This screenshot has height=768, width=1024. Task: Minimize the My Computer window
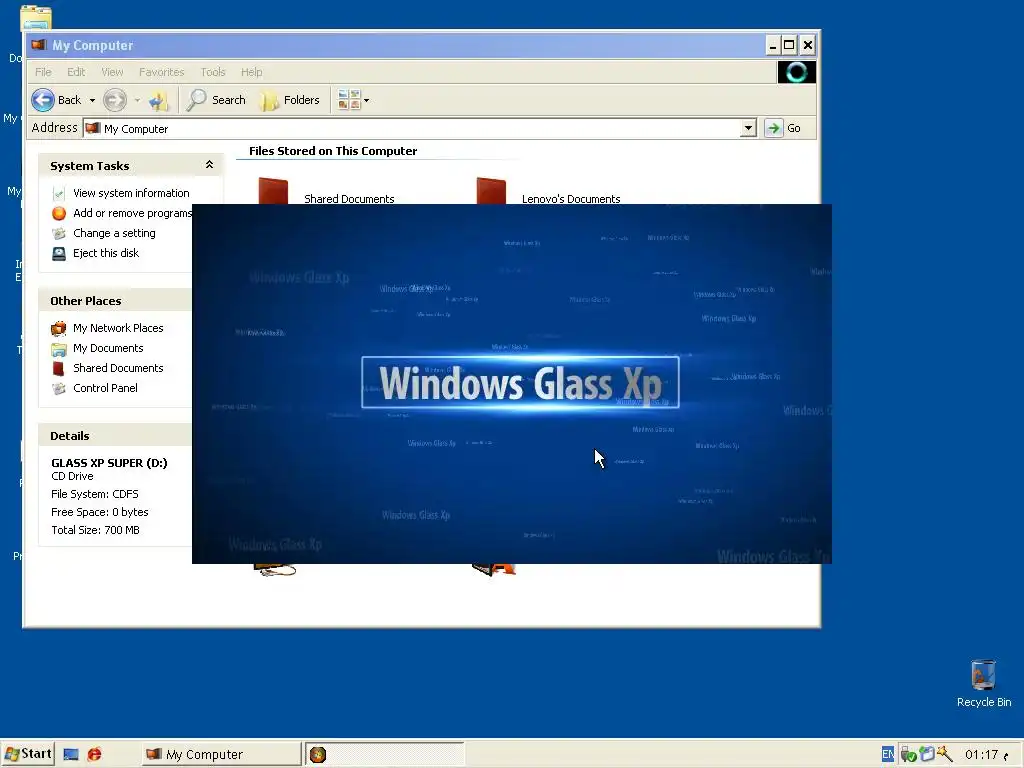tap(773, 45)
